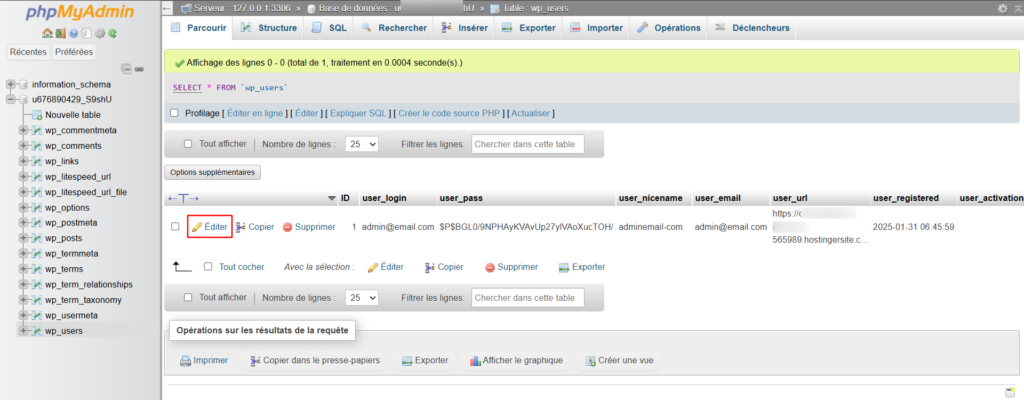Viewport: 1024px width, 400px height.
Task: Click the log out door icon
Action: coord(60,33)
